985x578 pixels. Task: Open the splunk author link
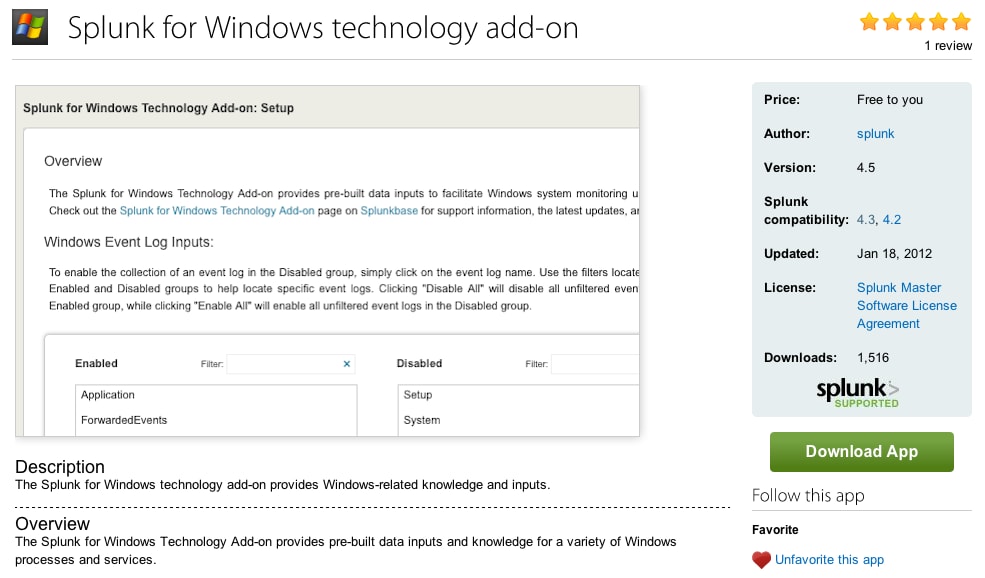coord(875,134)
